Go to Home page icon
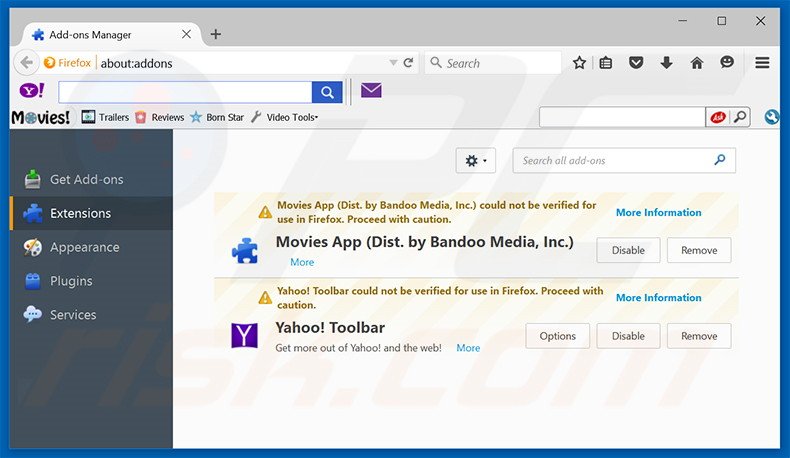This screenshot has width=790, height=458. (x=697, y=63)
